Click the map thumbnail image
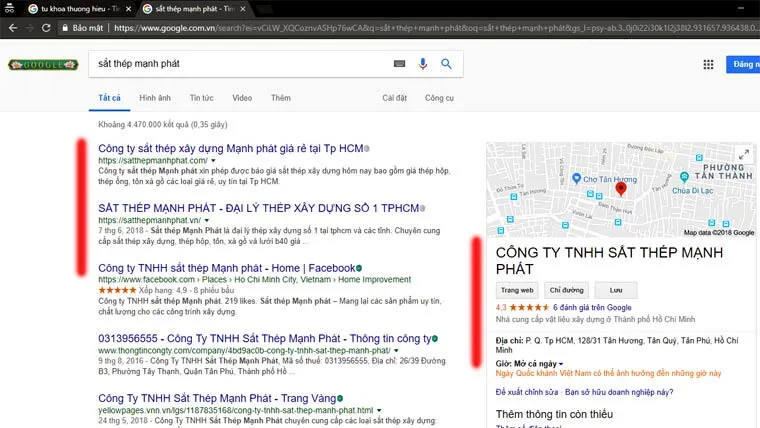 coord(621,190)
